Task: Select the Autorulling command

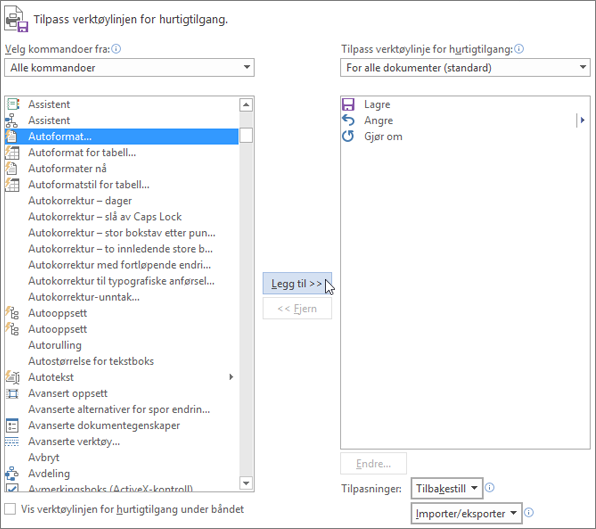Action: coord(122,345)
